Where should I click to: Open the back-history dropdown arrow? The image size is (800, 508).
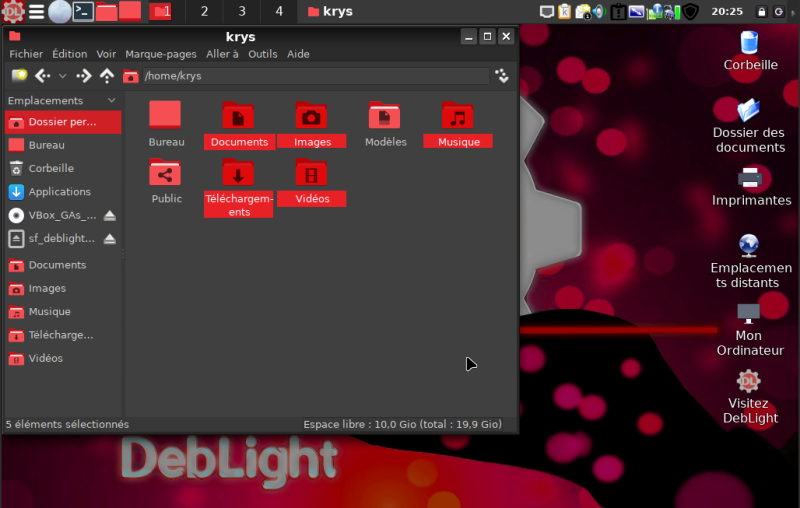63,76
